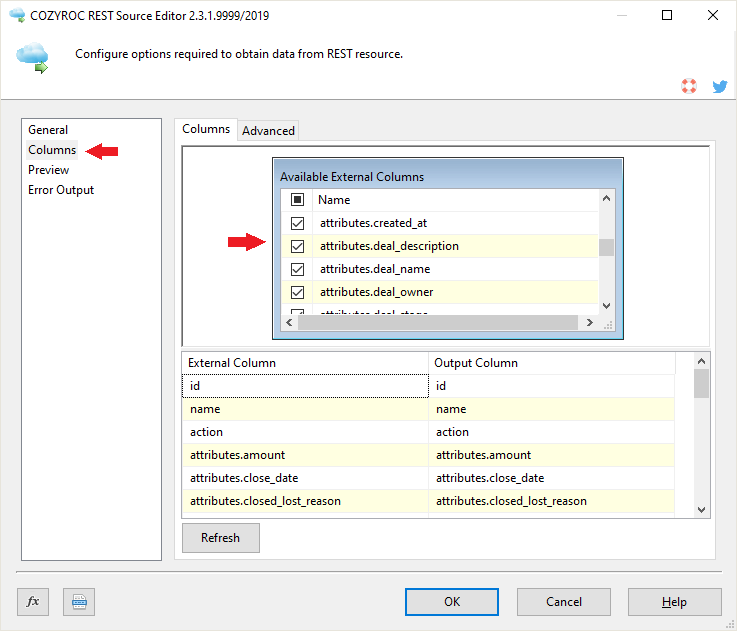Open the expression editor fx button
This screenshot has width=737, height=631.
point(33,601)
